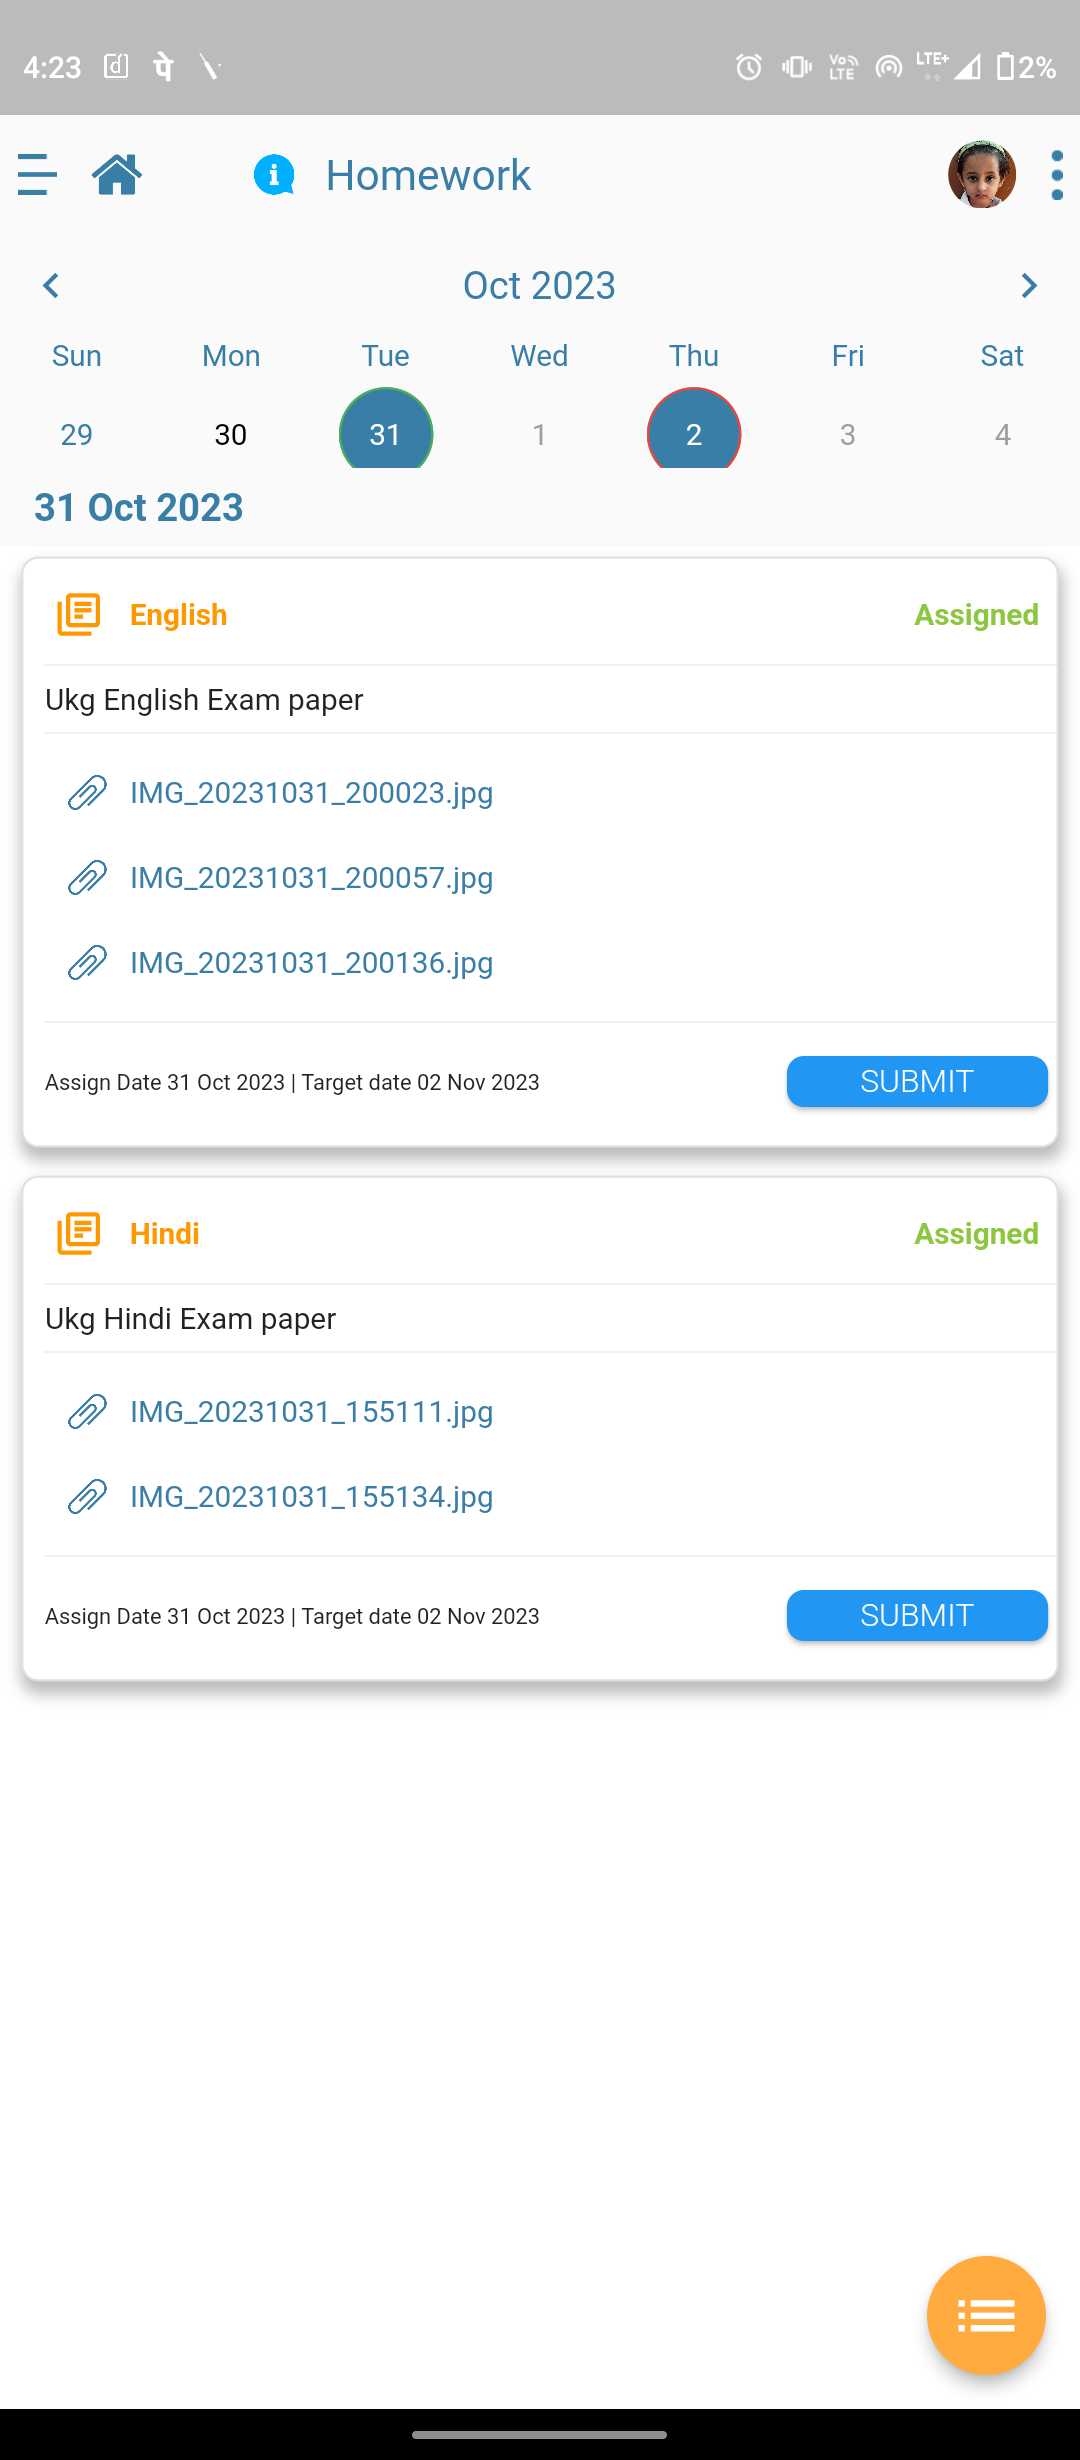Open the student profile picture
Viewport: 1080px width, 2460px height.
[982, 175]
